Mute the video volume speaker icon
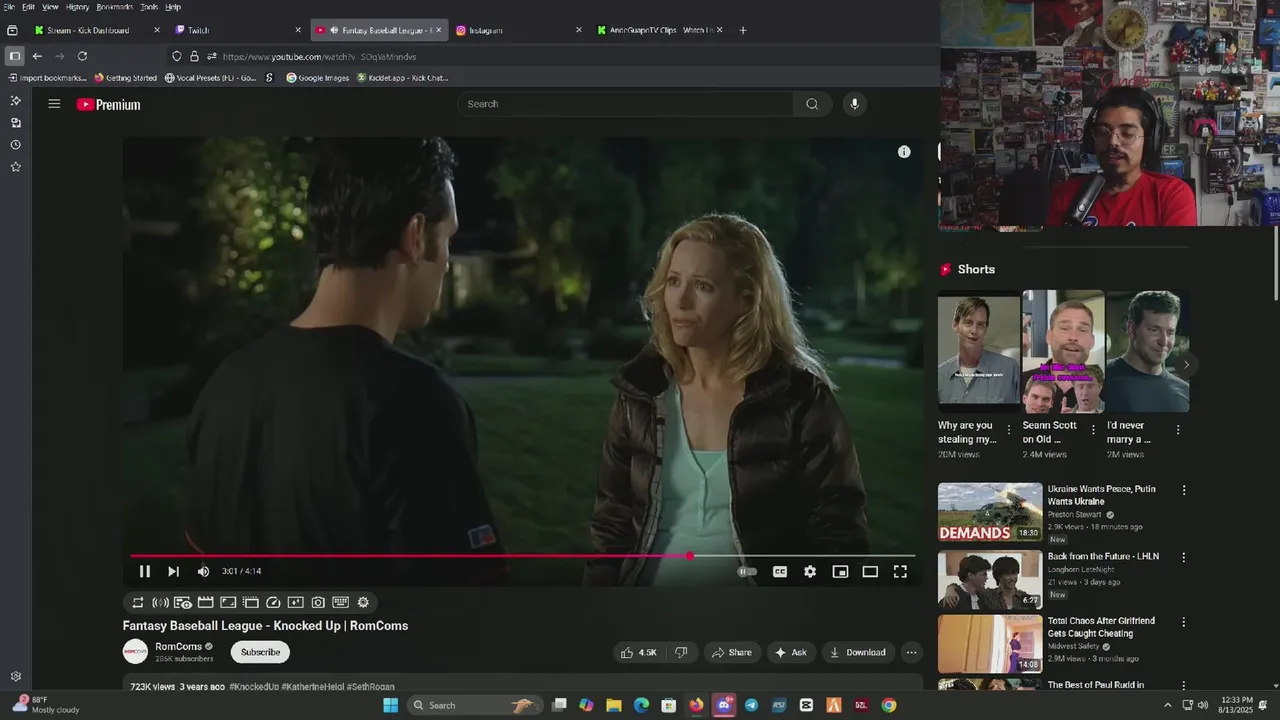The image size is (1280, 720). click(203, 571)
